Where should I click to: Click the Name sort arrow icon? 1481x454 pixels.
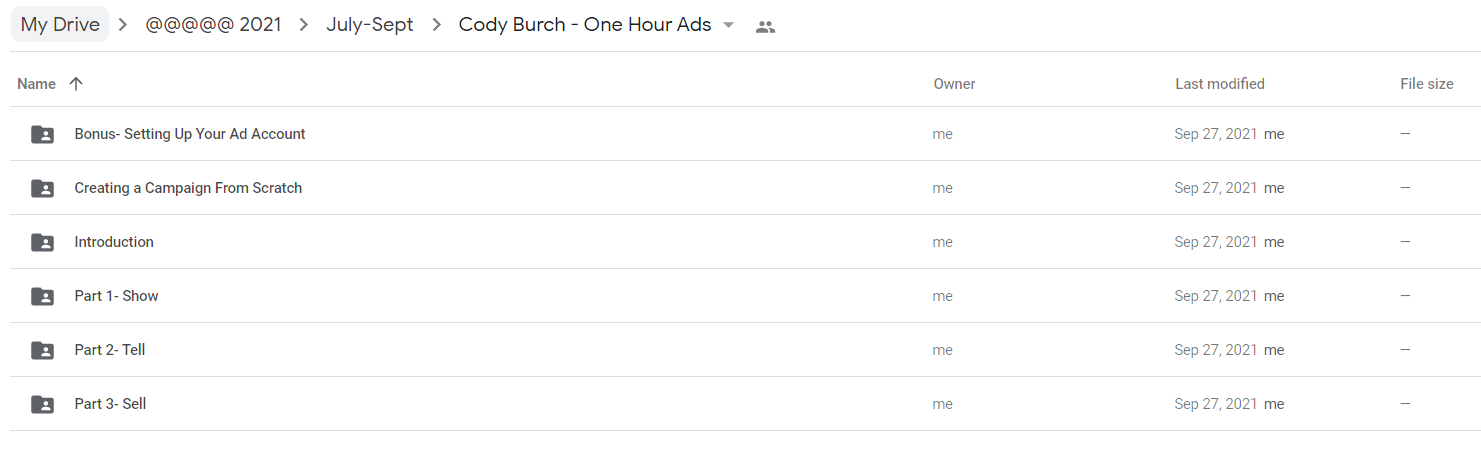tap(76, 84)
